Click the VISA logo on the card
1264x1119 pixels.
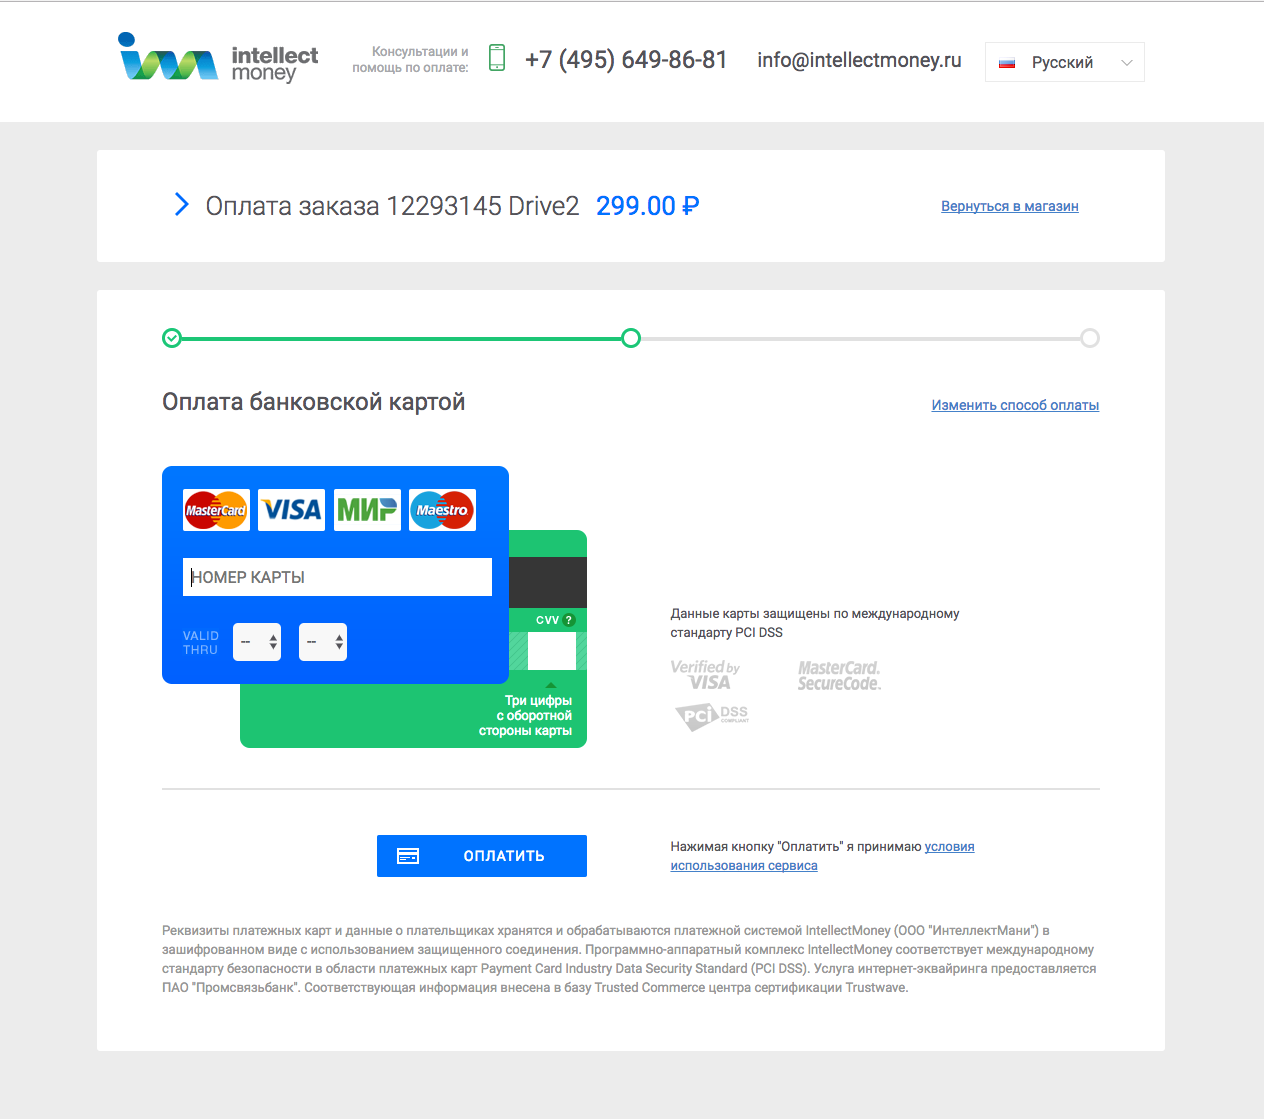coord(291,510)
